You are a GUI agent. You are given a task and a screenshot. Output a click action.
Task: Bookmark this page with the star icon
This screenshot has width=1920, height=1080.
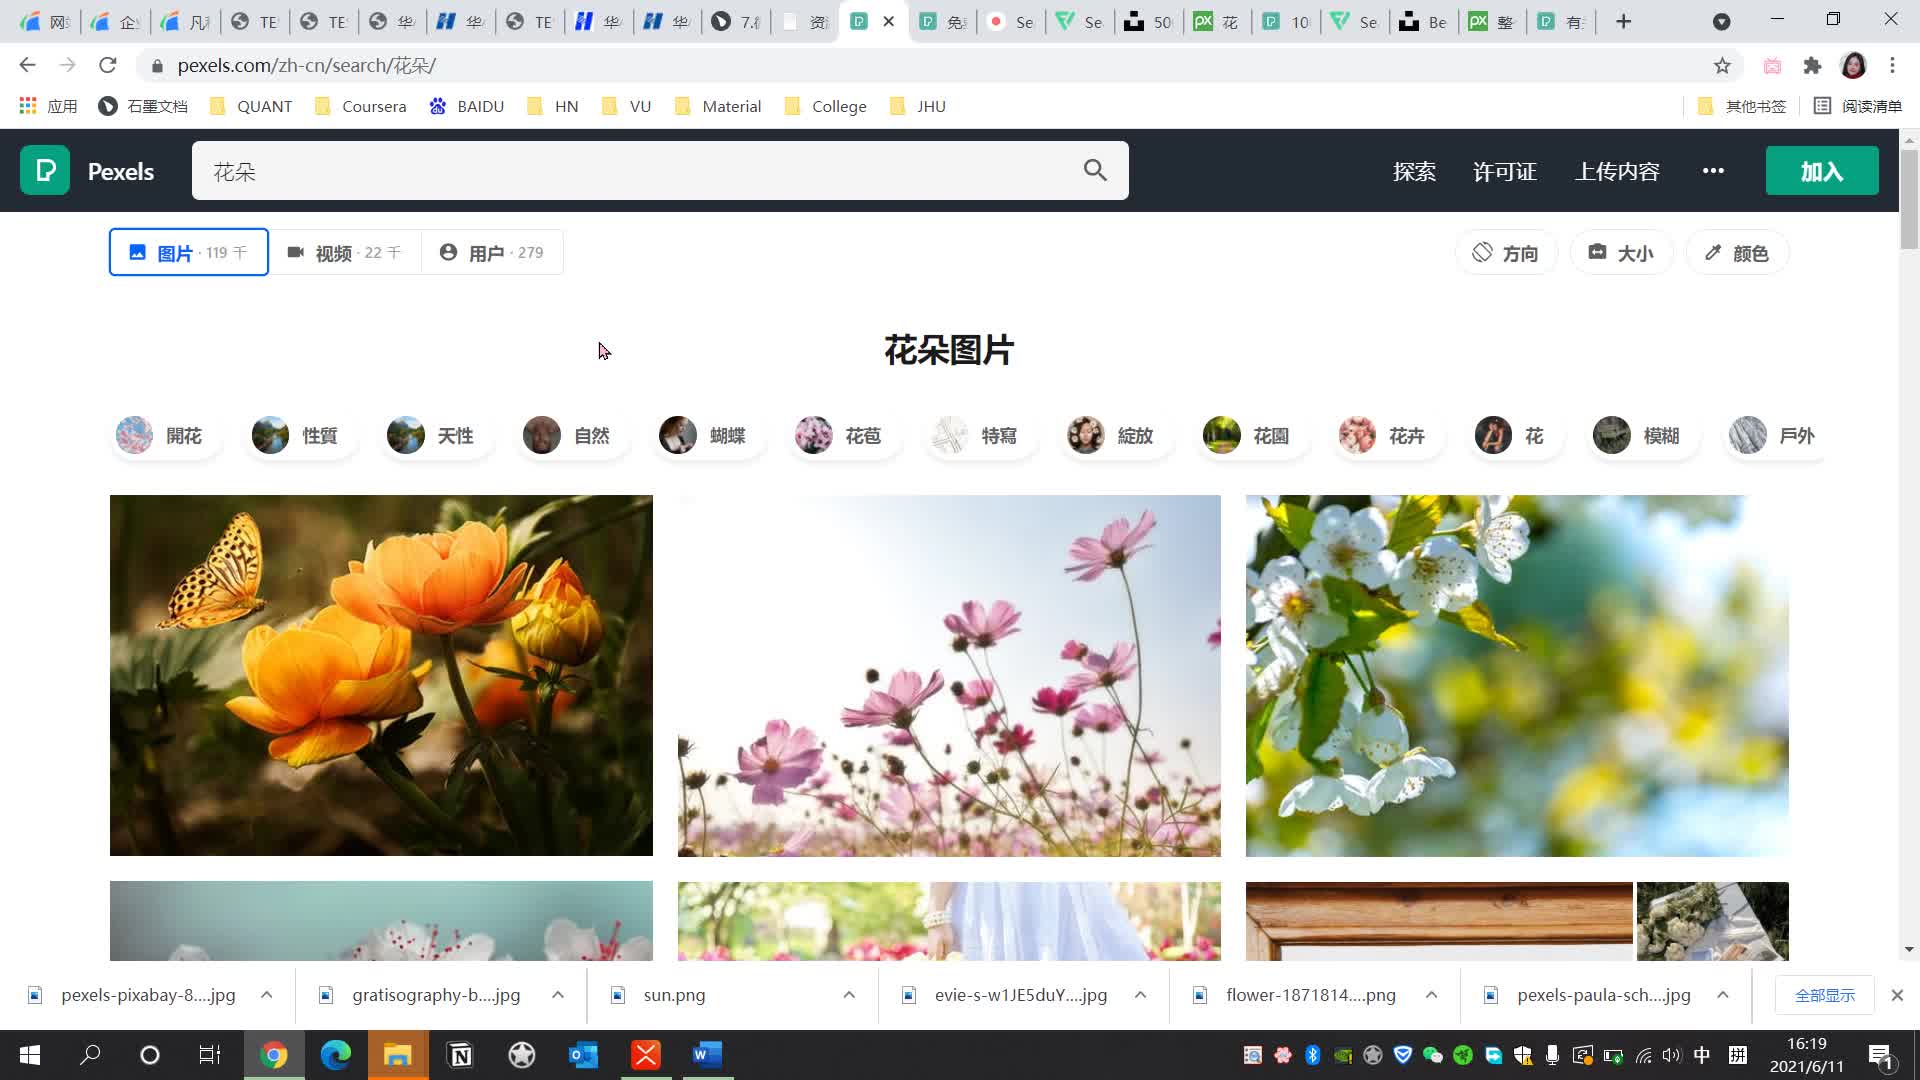1722,65
